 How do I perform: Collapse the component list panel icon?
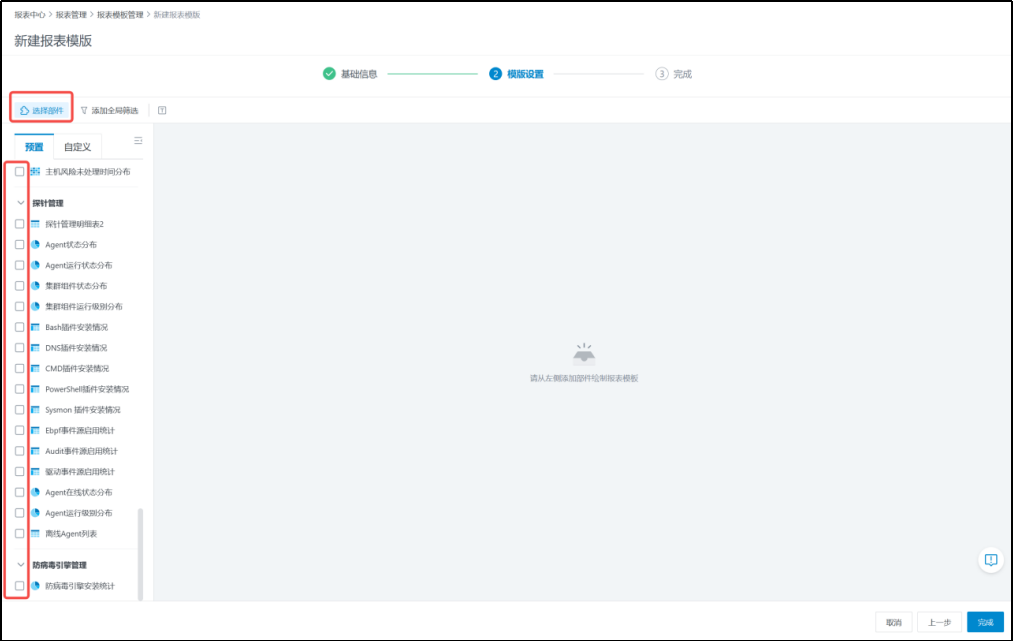(x=138, y=140)
